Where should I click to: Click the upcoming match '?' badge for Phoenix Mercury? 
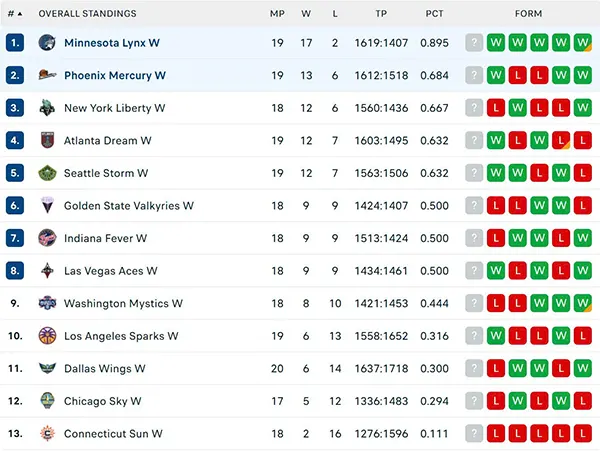474,75
